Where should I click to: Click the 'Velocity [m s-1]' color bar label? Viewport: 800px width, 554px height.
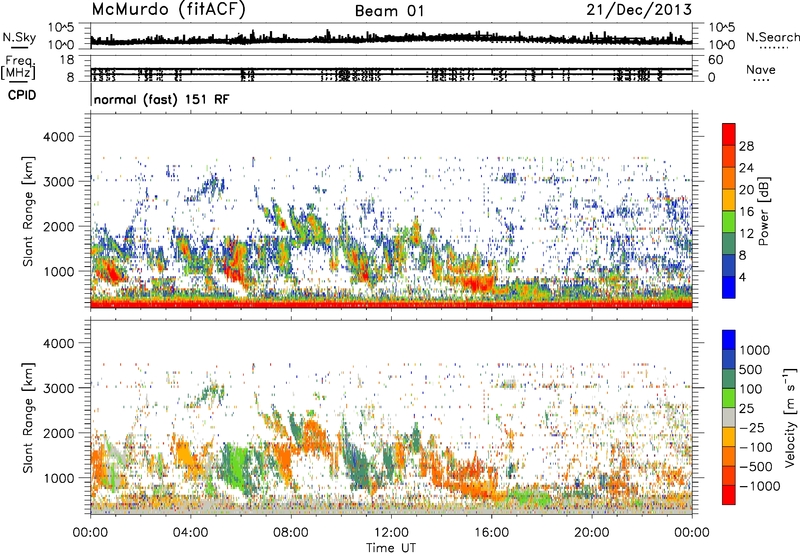point(790,417)
